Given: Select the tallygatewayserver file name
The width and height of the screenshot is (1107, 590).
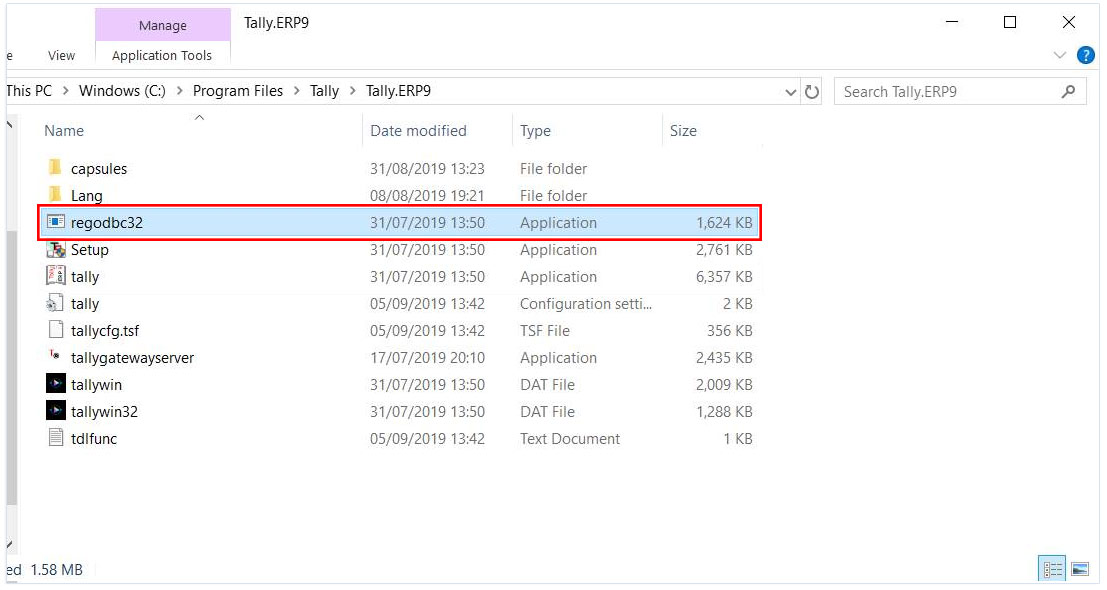Looking at the screenshot, I should tap(132, 358).
